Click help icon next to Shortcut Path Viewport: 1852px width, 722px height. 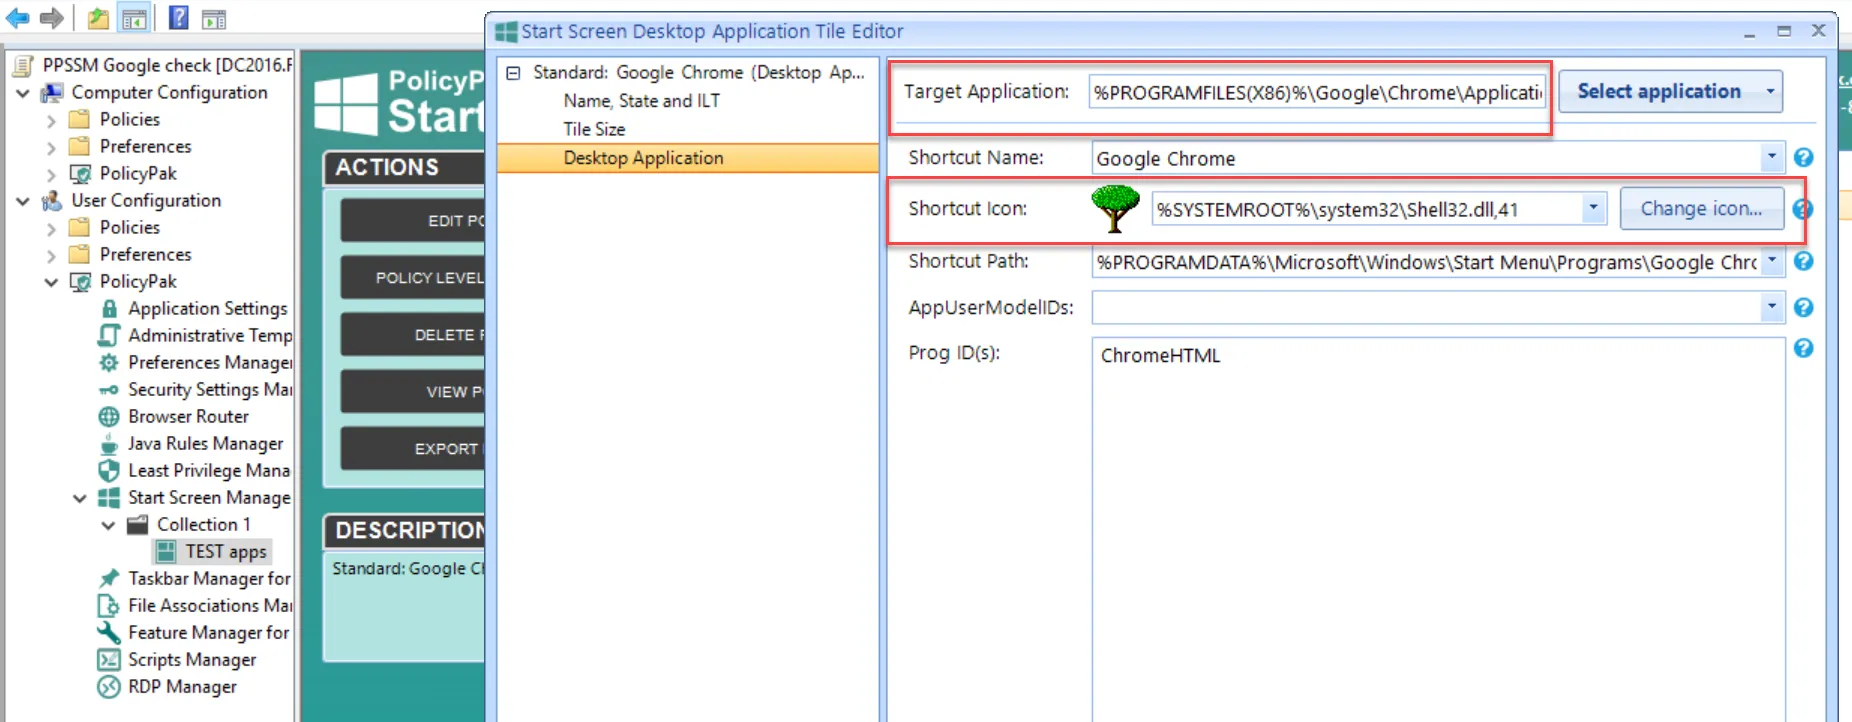[1803, 261]
